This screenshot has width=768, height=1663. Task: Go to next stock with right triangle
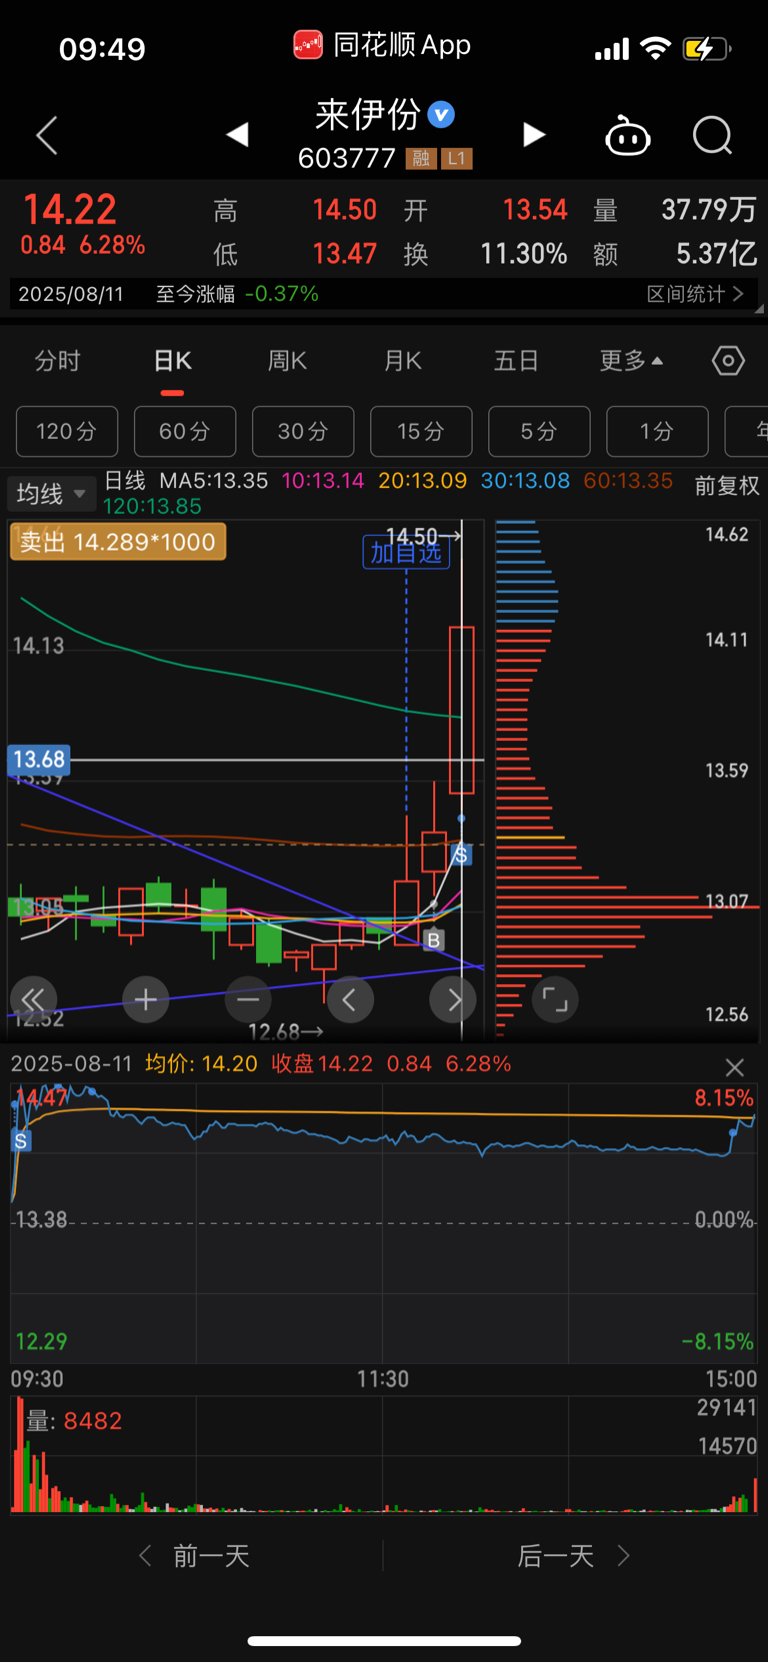534,134
